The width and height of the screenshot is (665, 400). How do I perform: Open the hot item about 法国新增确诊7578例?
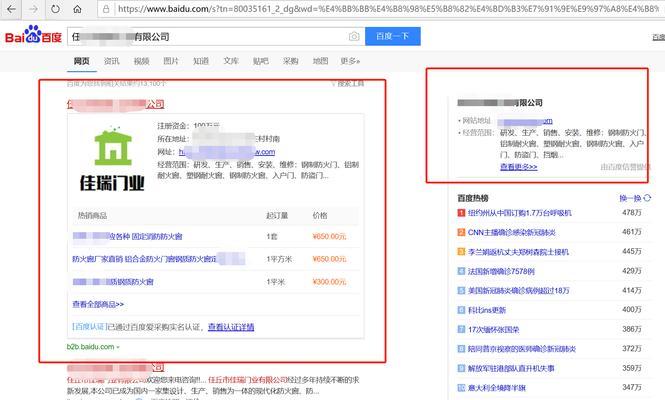pyautogui.click(x=501, y=271)
